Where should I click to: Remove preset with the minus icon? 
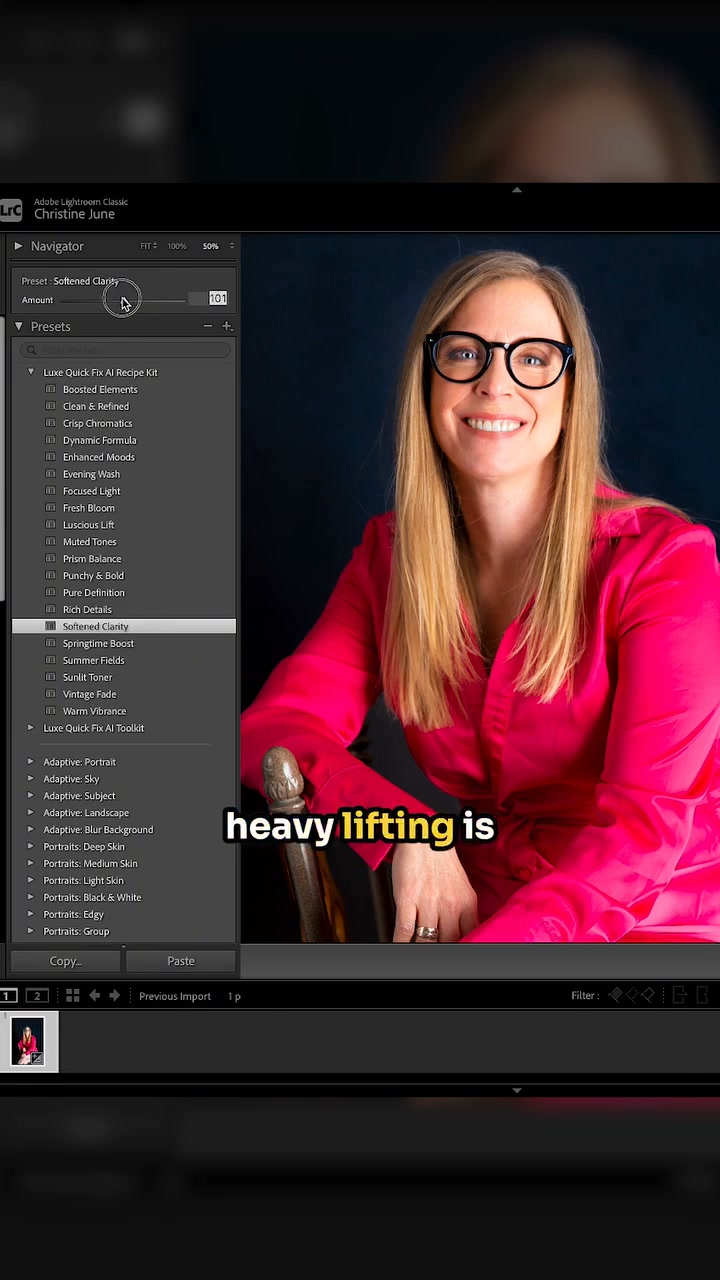click(208, 326)
